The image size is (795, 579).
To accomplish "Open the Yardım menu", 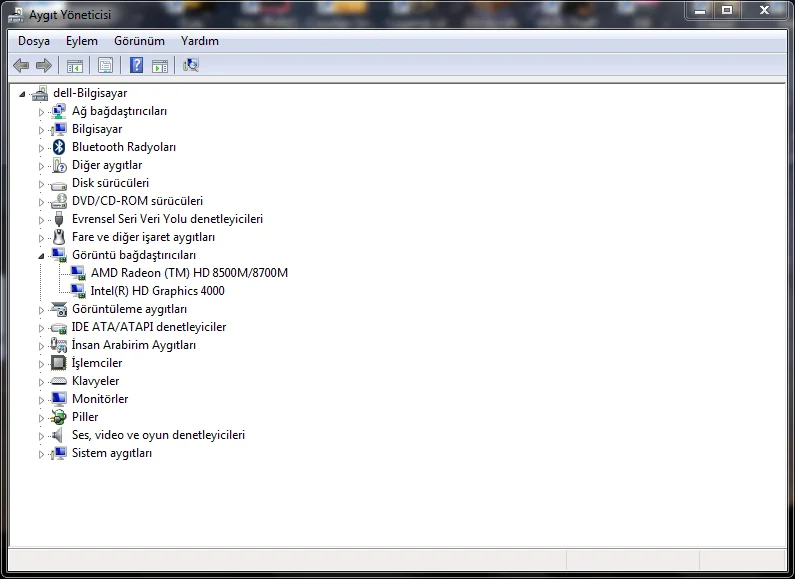I will [200, 41].
